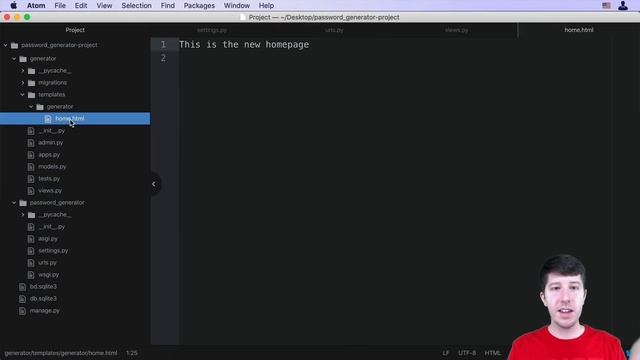
Task: Open urls.py in the tree
Action: tap(47, 263)
